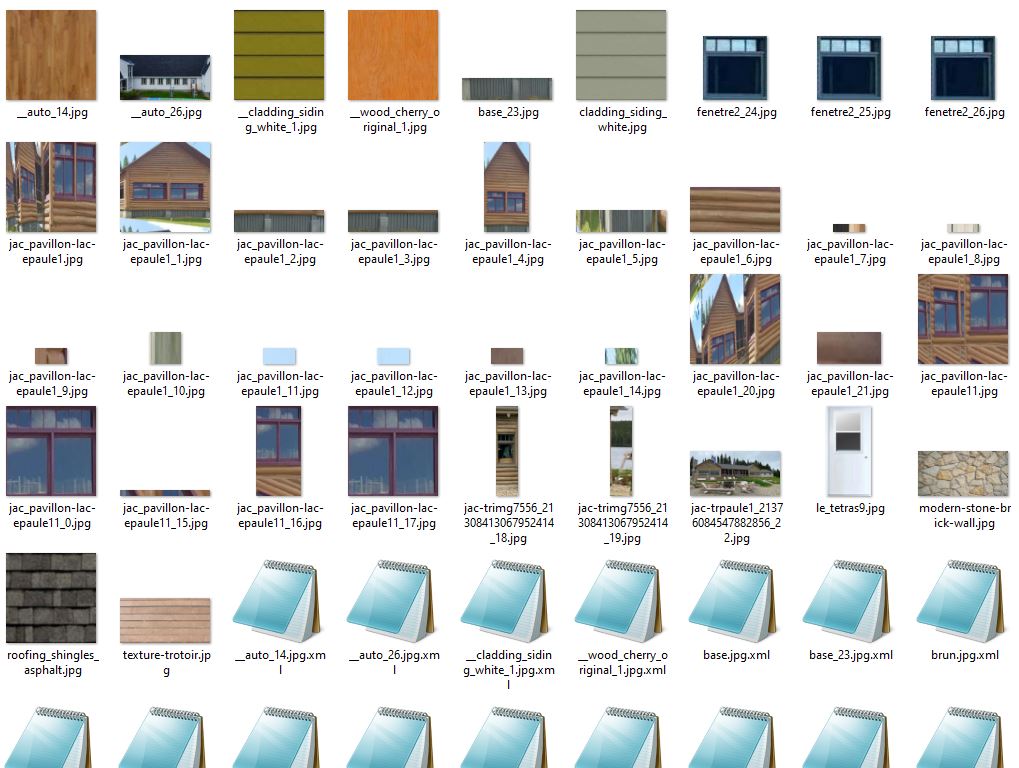Image resolution: width=1019 pixels, height=768 pixels.
Task: Select the jac_pavillon-lac-epaule1.jpg thumbnail
Action: tap(51, 187)
